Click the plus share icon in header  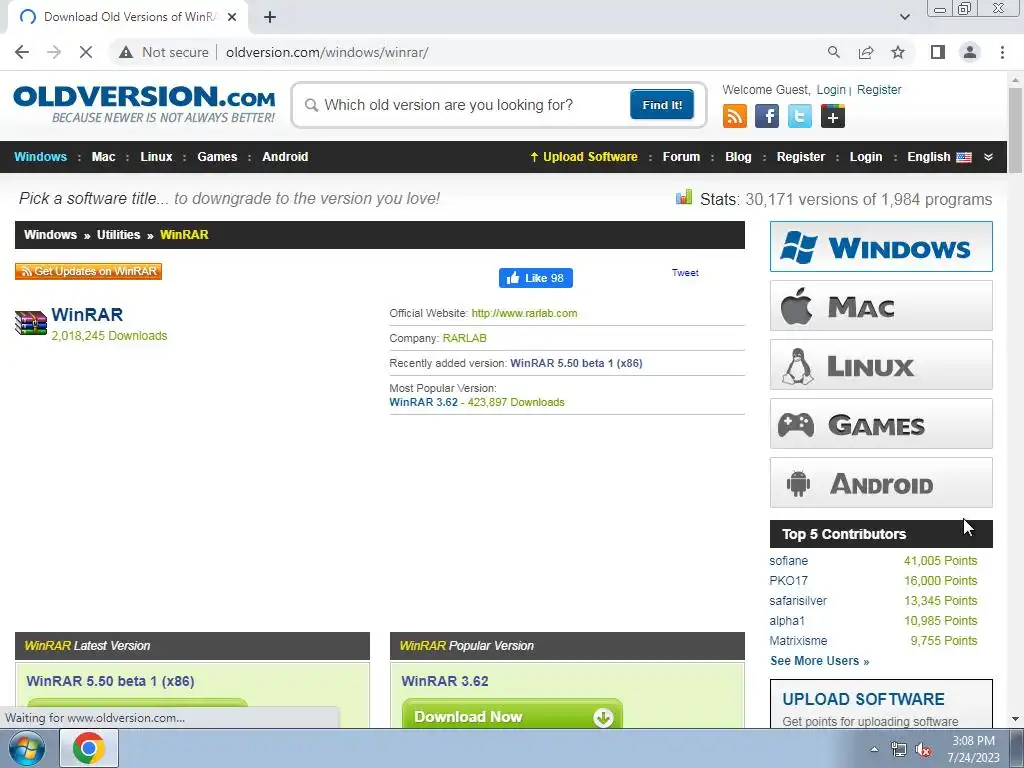click(833, 116)
